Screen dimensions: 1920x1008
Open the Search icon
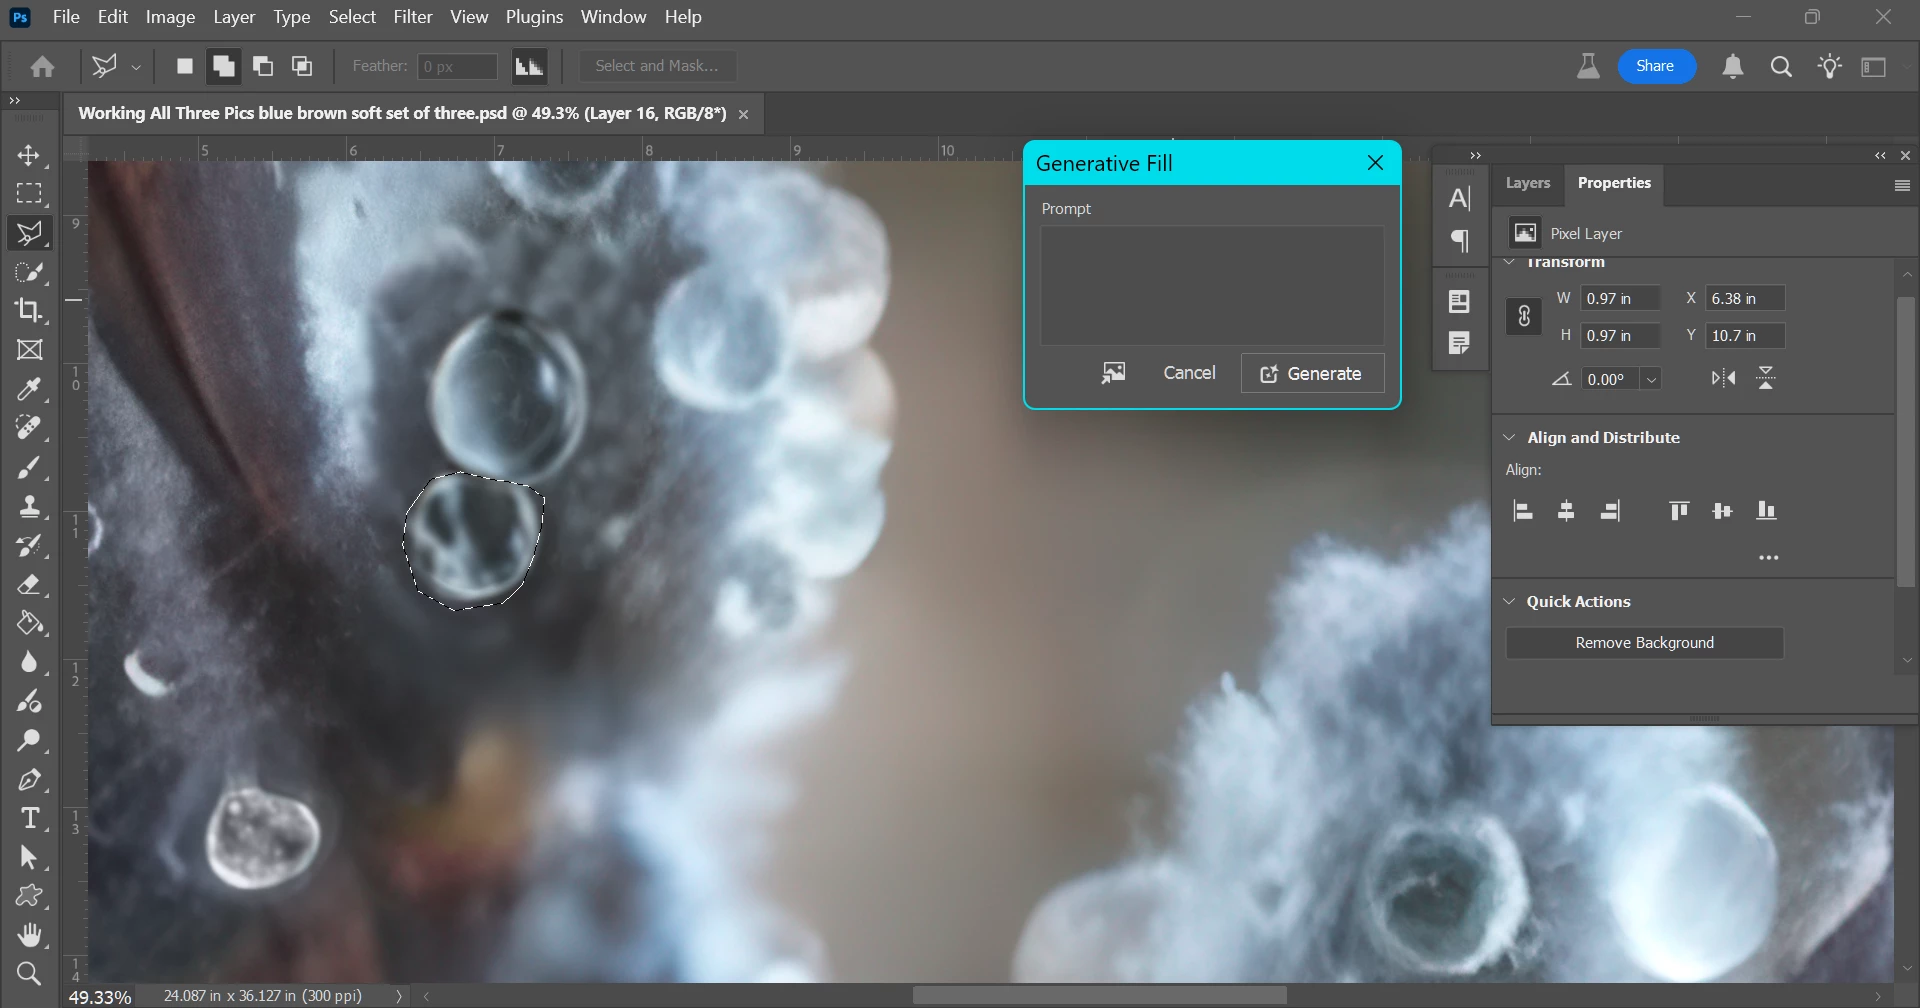click(x=1781, y=66)
